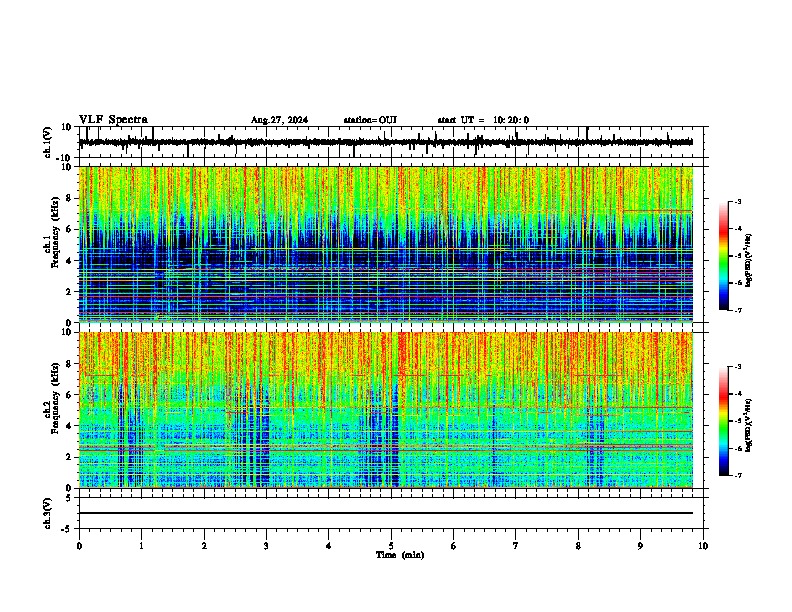
Task: Click the log(PSD) label beside ch.2 colorbar
Action: [748, 426]
